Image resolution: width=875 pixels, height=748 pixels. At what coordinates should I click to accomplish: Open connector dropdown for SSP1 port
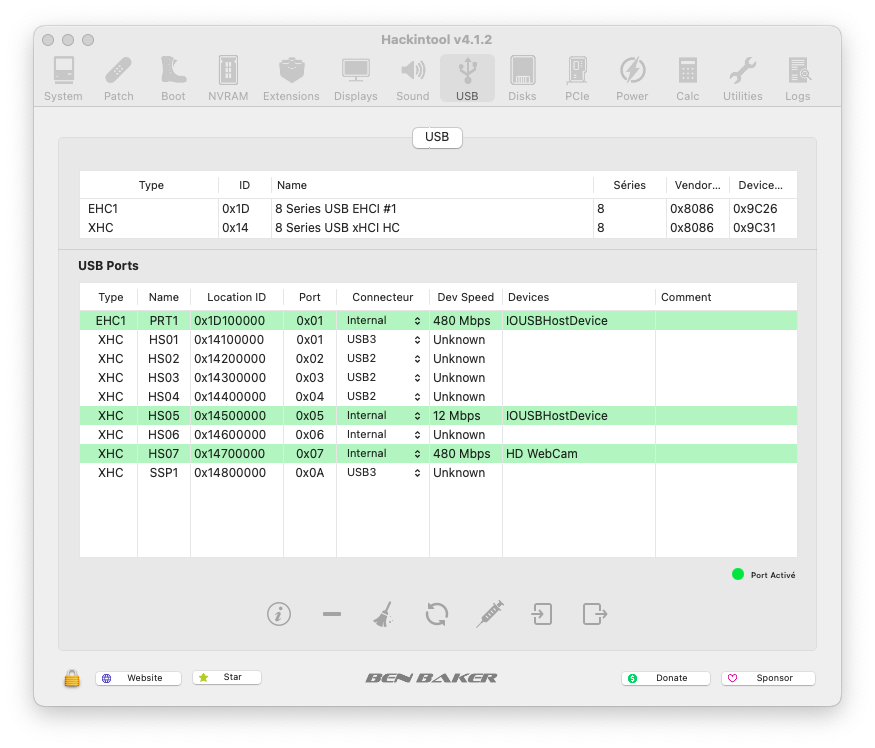pos(383,472)
